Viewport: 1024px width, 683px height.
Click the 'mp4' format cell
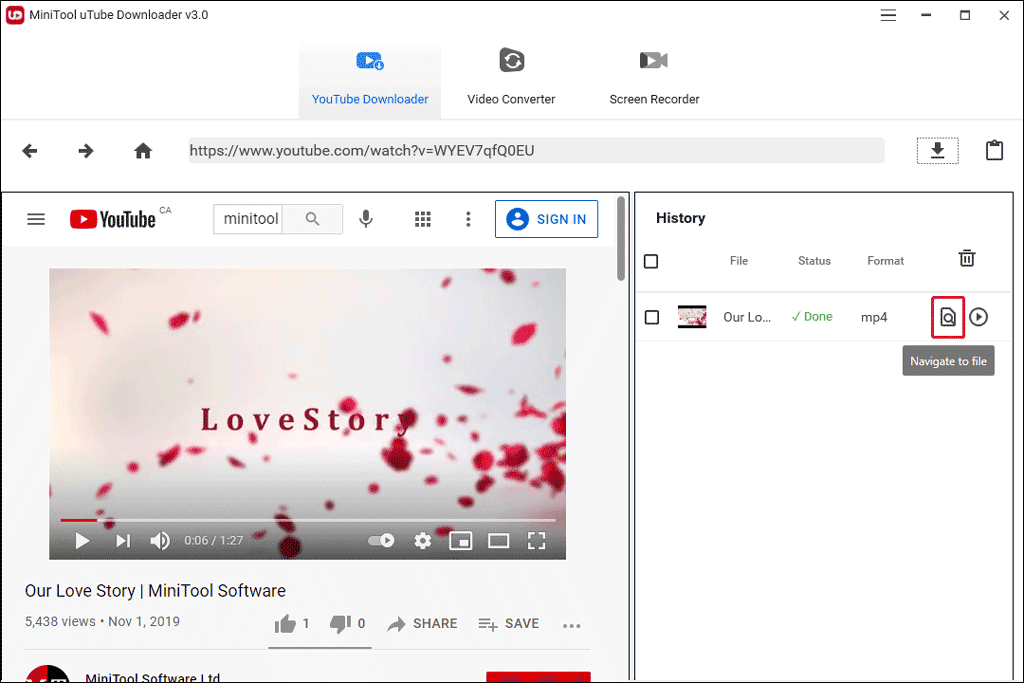(x=874, y=317)
